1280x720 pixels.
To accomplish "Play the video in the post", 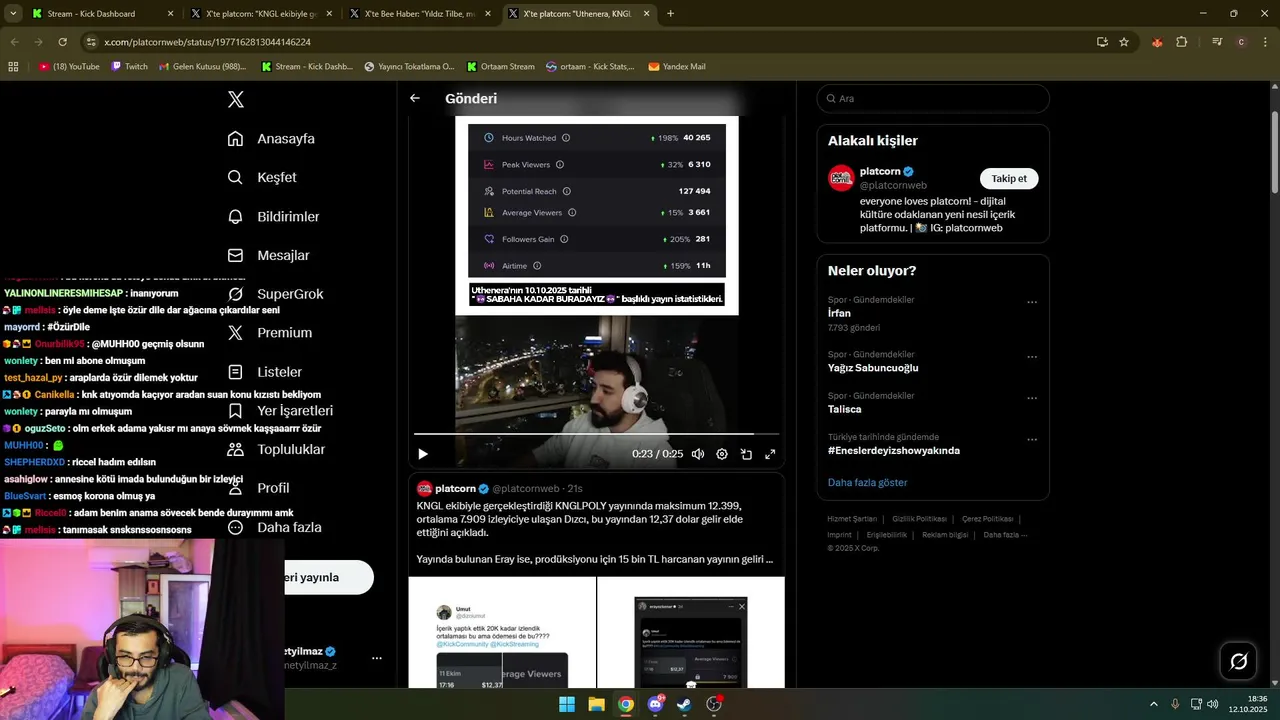I will [x=423, y=454].
